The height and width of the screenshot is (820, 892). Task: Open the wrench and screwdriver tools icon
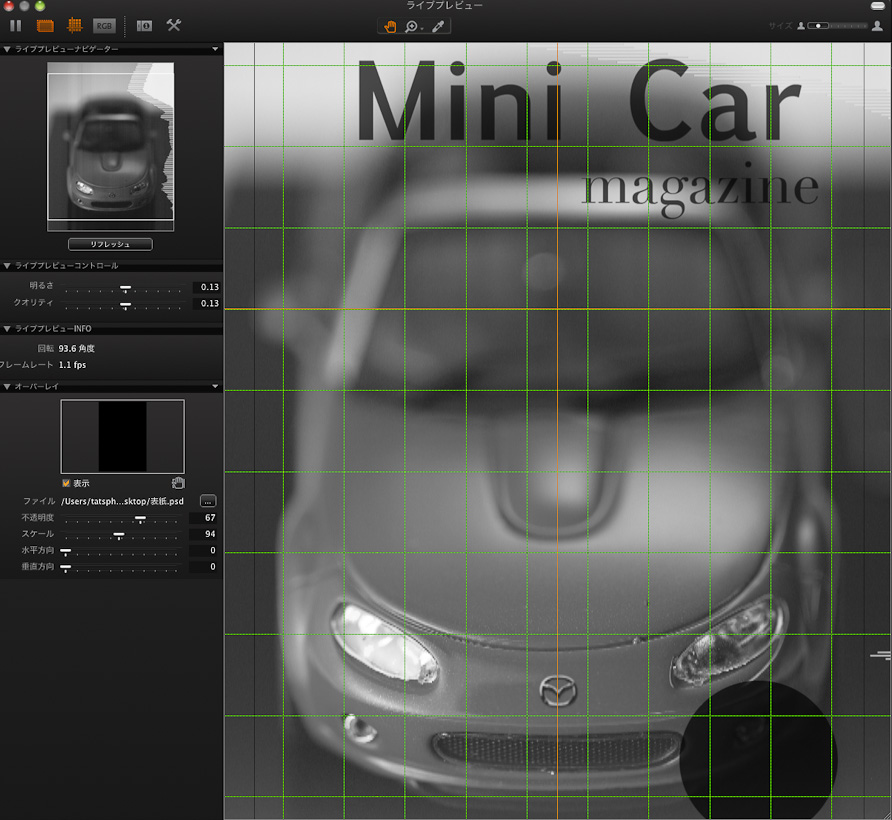[x=174, y=25]
